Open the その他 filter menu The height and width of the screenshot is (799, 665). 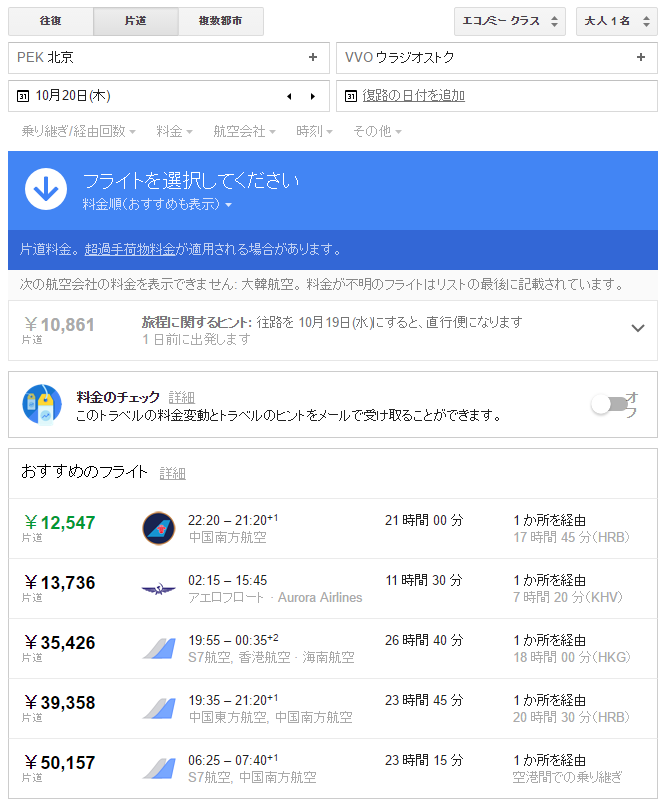tap(377, 131)
